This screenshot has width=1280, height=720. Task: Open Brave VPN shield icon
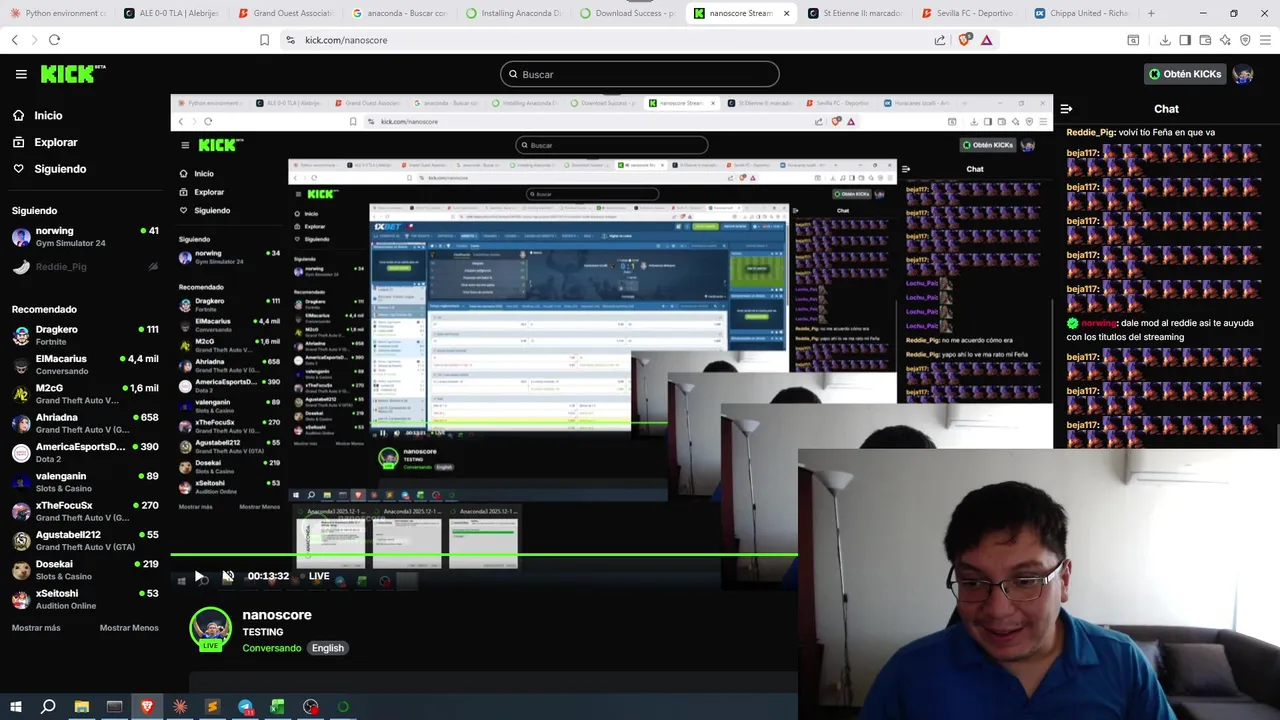point(1245,40)
